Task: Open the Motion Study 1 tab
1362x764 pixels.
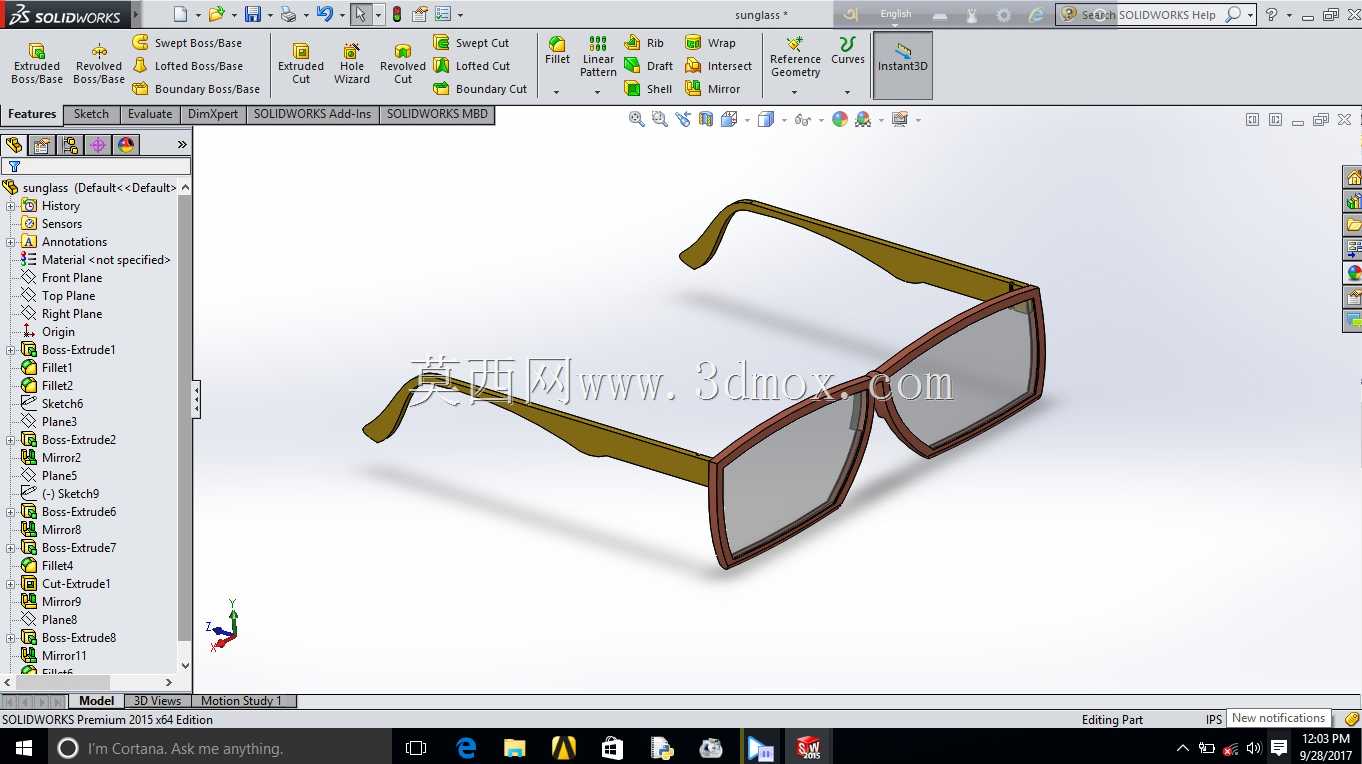Action: coord(242,701)
